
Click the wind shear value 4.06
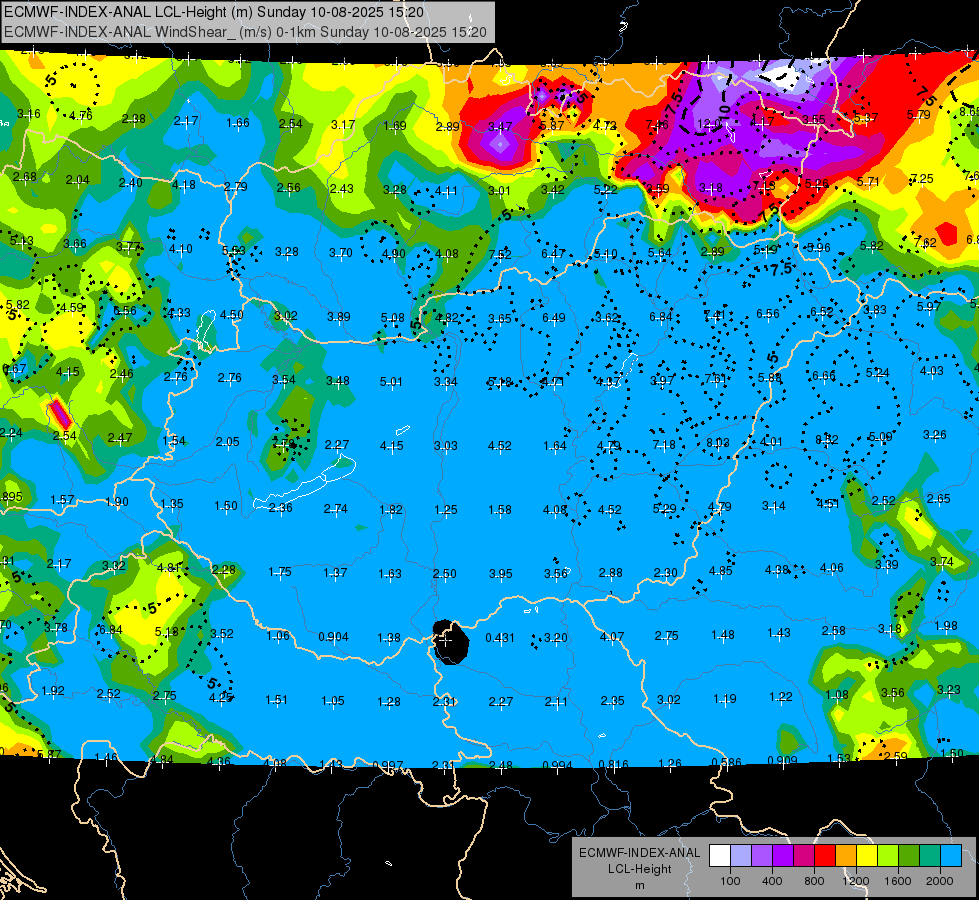coord(832,568)
